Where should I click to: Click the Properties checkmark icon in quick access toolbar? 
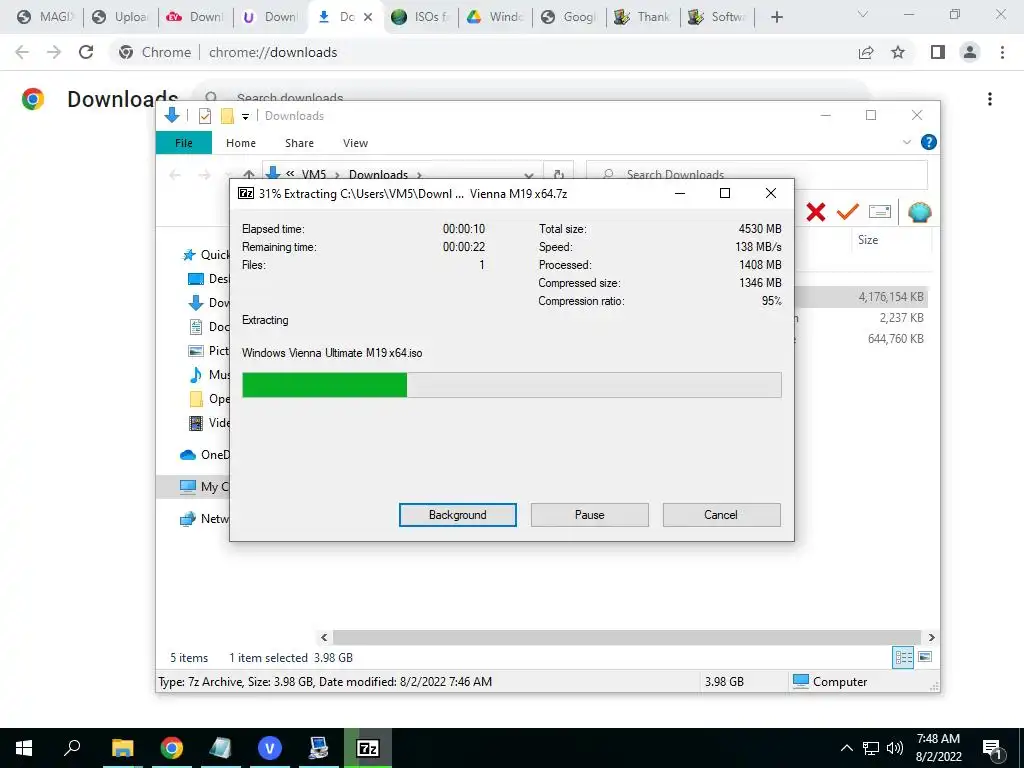pyautogui.click(x=204, y=116)
